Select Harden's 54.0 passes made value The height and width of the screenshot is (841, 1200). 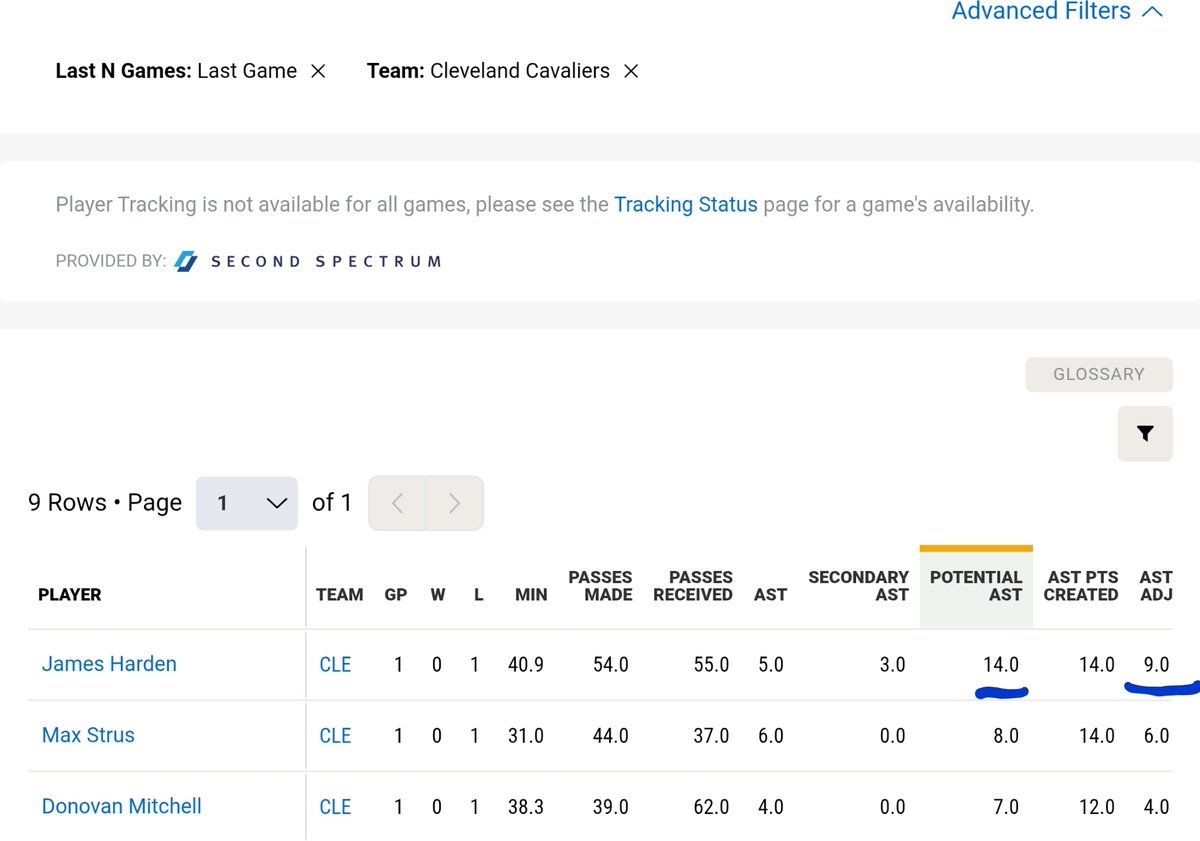click(610, 665)
